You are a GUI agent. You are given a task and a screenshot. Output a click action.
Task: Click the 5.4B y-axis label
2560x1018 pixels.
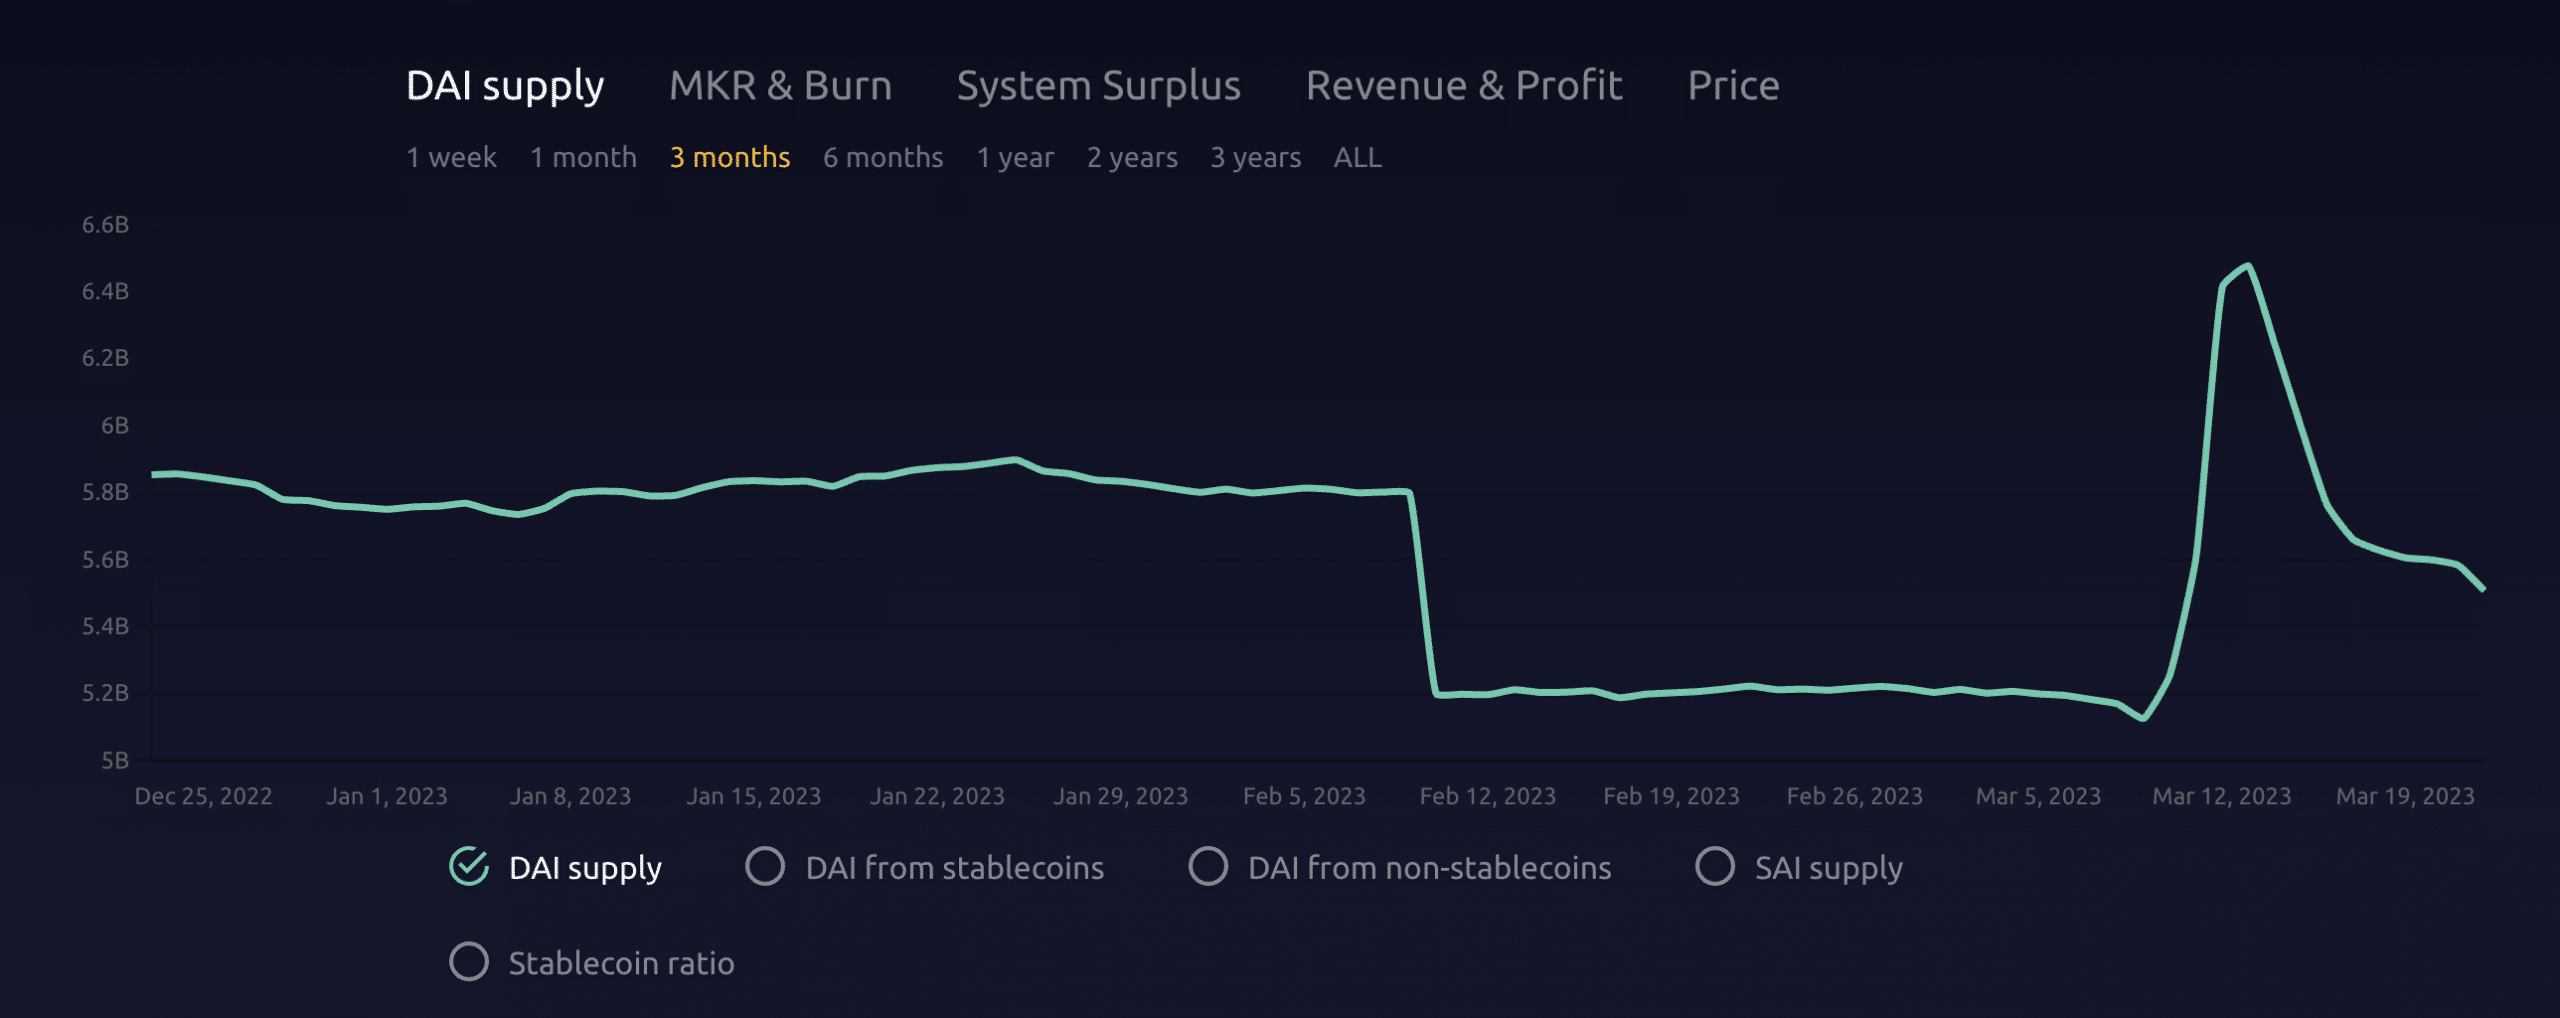pos(105,626)
